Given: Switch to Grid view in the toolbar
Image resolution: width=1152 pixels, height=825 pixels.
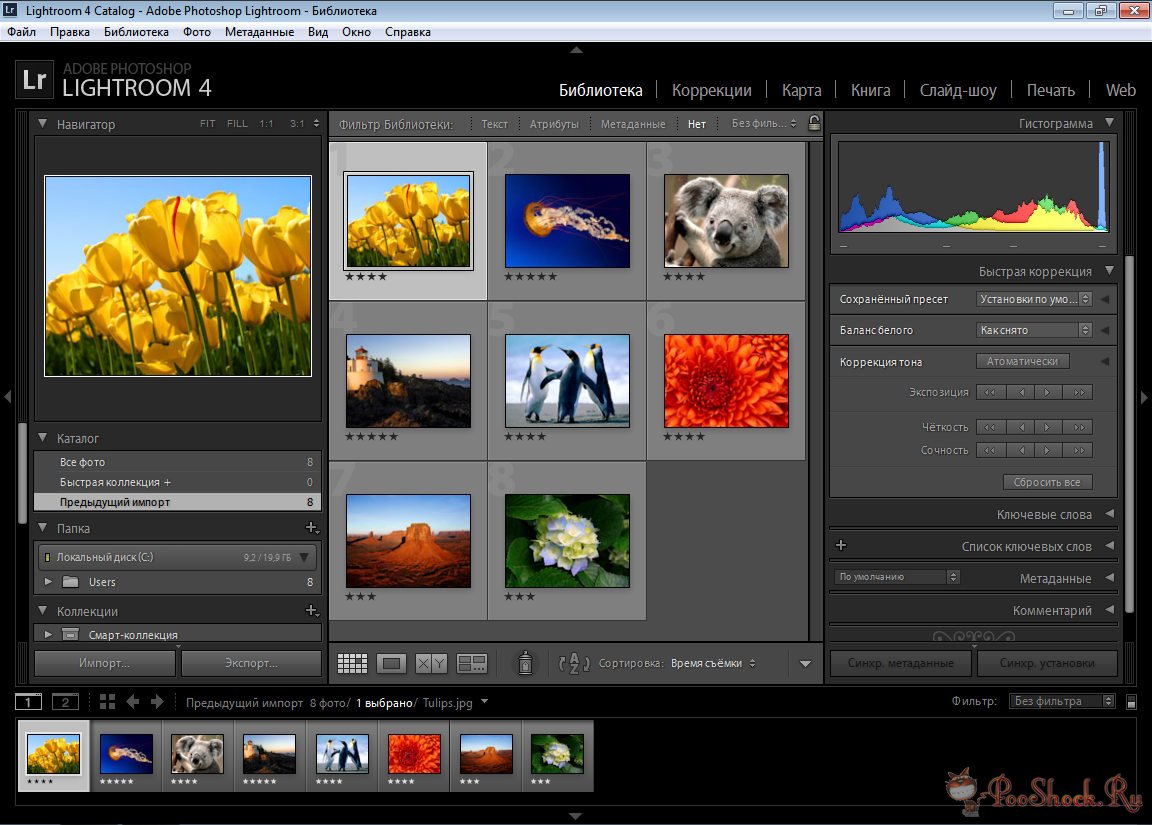Looking at the screenshot, I should point(352,663).
